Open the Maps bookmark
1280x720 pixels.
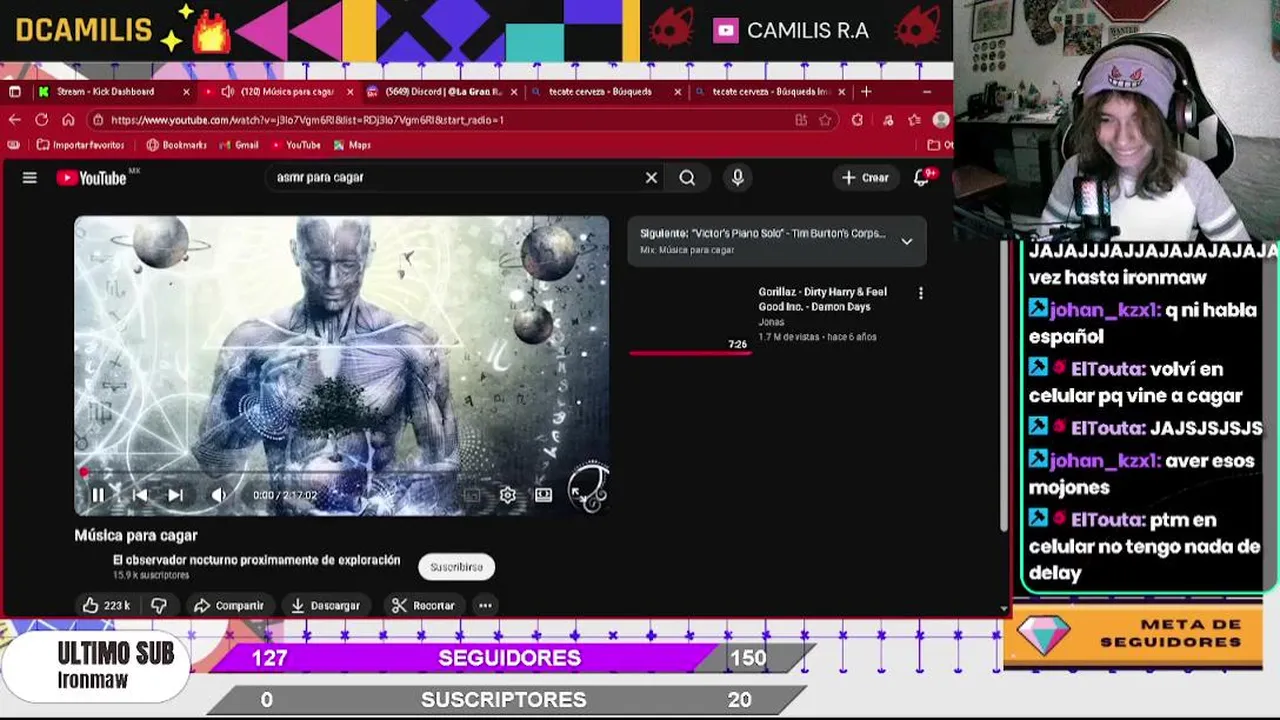(x=352, y=145)
